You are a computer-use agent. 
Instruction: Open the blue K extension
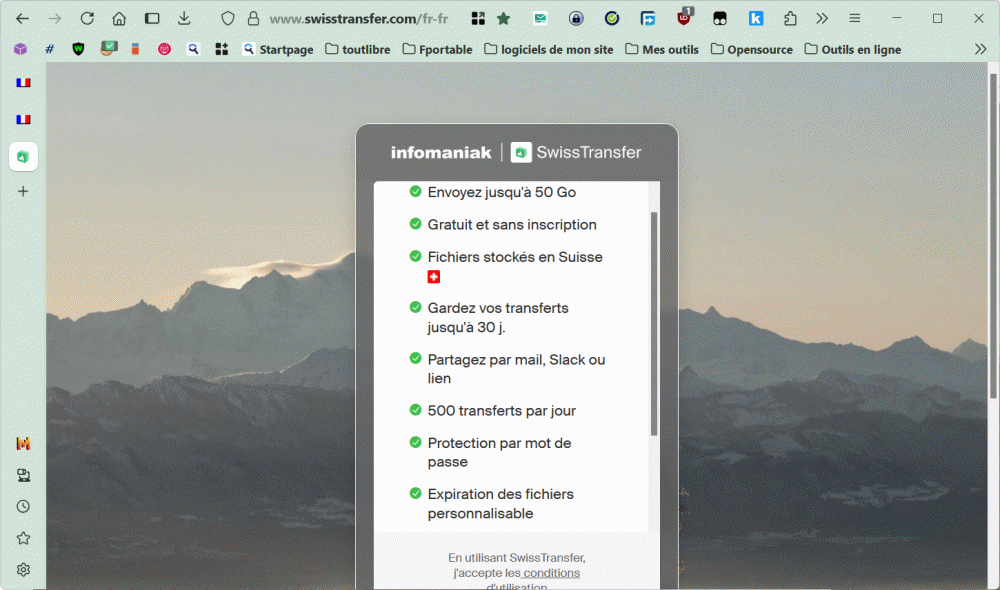pos(756,18)
